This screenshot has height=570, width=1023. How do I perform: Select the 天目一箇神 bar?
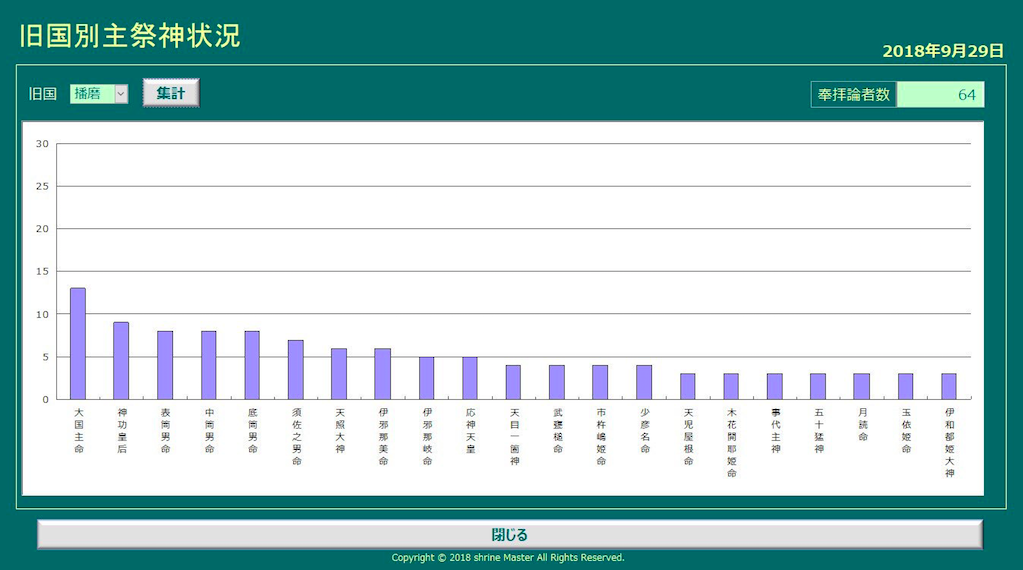coord(513,382)
